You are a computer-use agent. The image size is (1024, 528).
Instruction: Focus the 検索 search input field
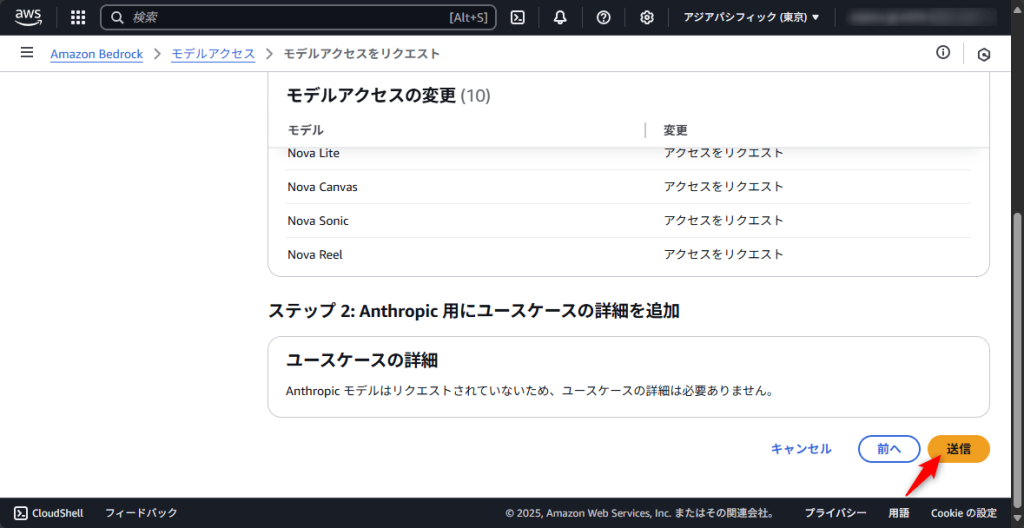click(x=298, y=18)
